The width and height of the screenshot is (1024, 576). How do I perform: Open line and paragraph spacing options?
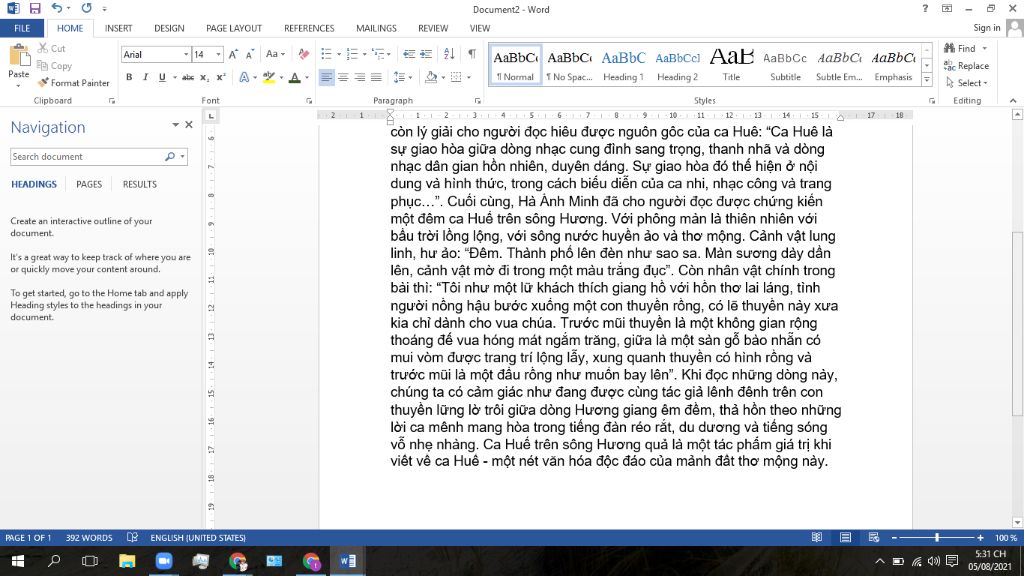click(400, 77)
